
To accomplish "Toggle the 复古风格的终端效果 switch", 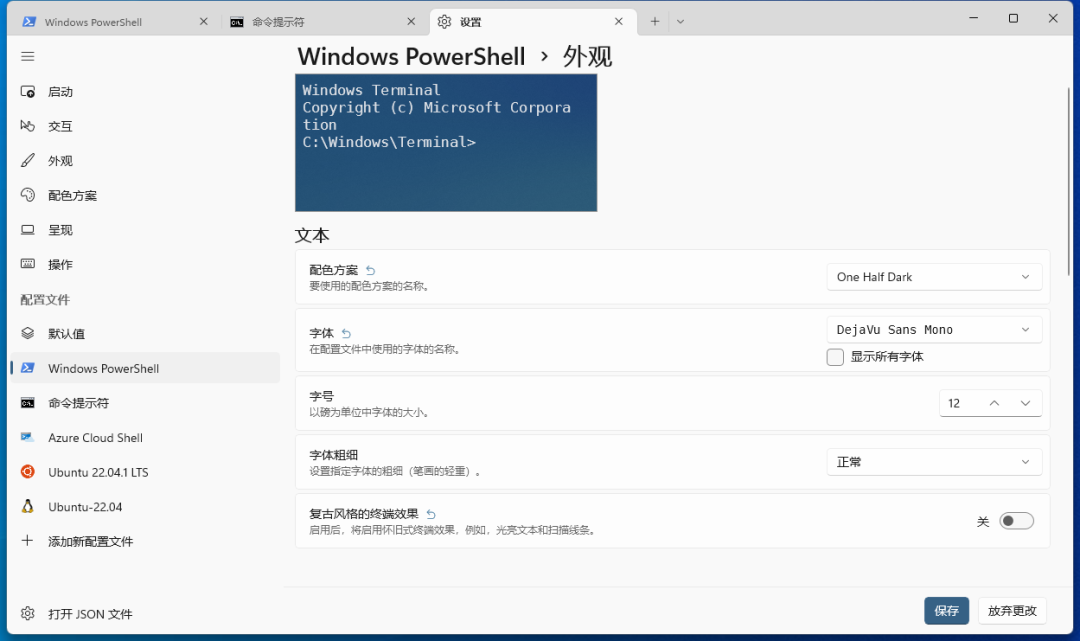I will (1017, 521).
